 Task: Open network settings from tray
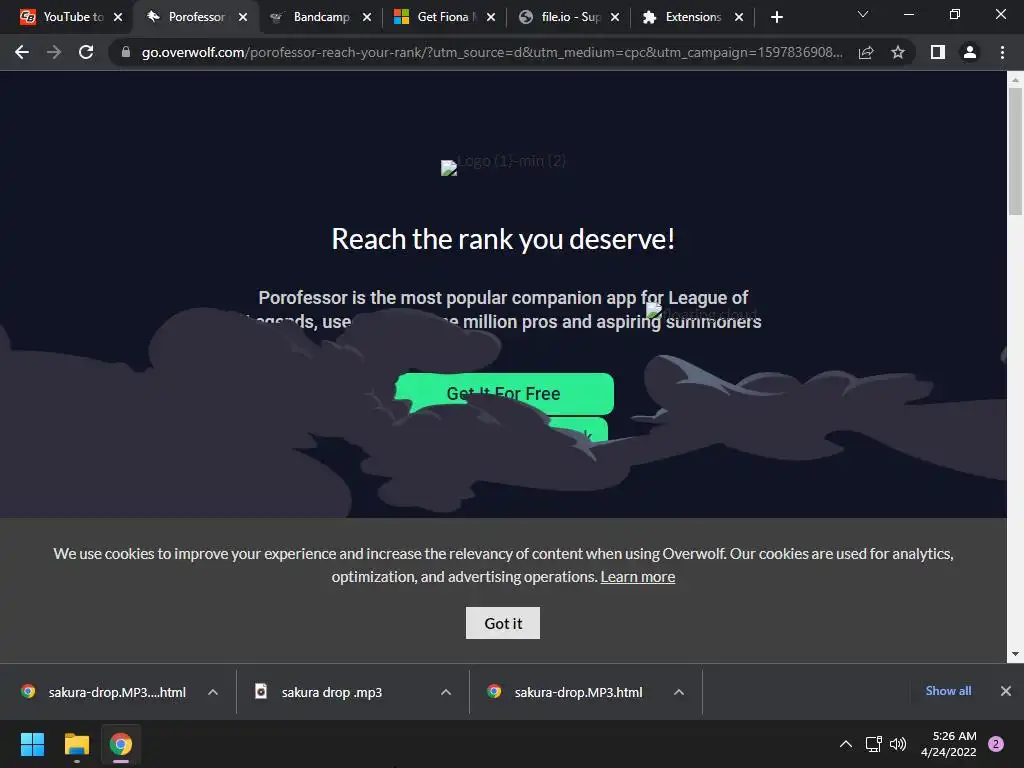coord(874,744)
